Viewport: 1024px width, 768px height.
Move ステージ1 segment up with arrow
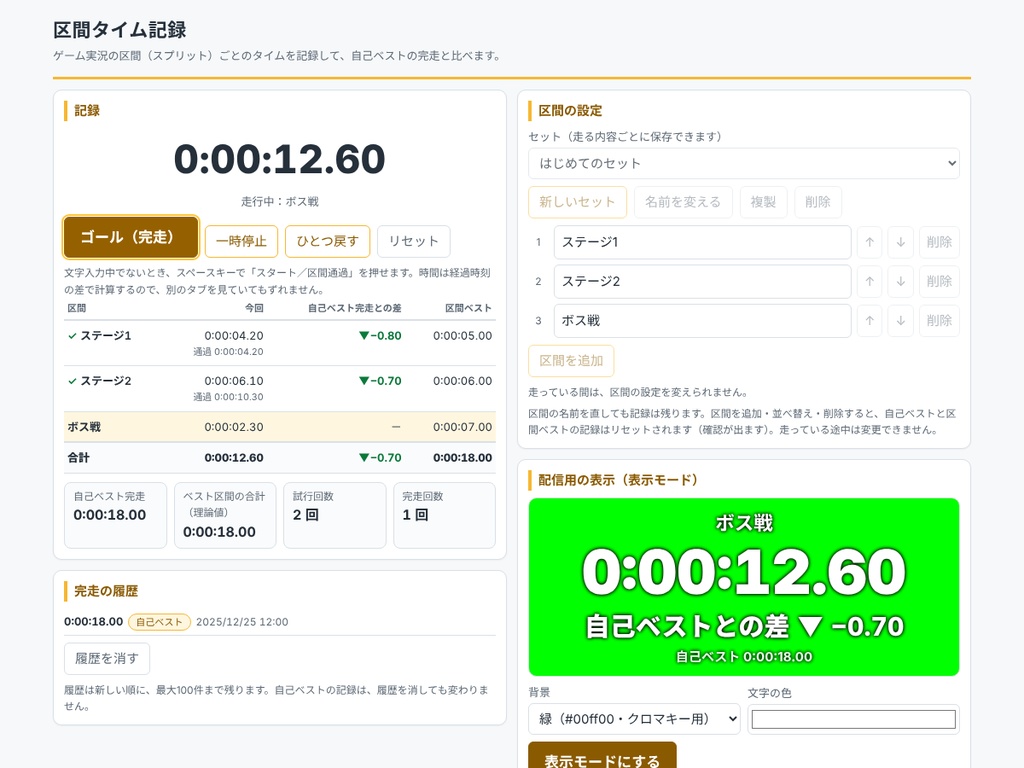pos(869,242)
